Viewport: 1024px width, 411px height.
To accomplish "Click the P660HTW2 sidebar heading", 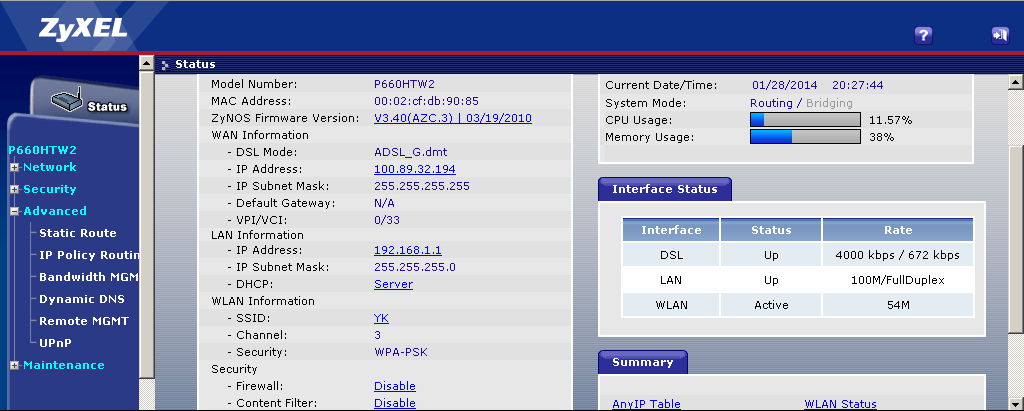I will click(42, 150).
